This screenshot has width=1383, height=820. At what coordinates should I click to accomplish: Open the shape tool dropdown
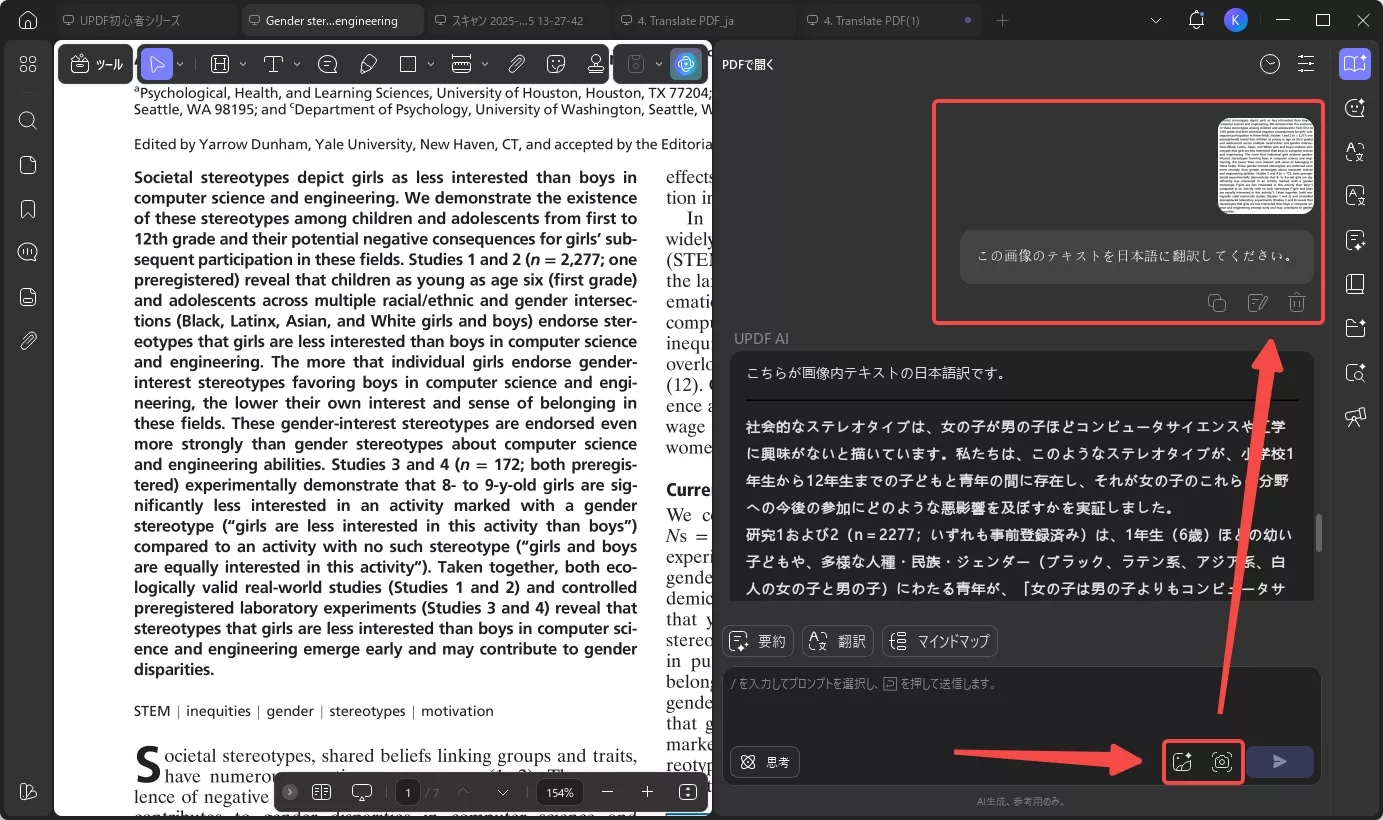point(432,63)
